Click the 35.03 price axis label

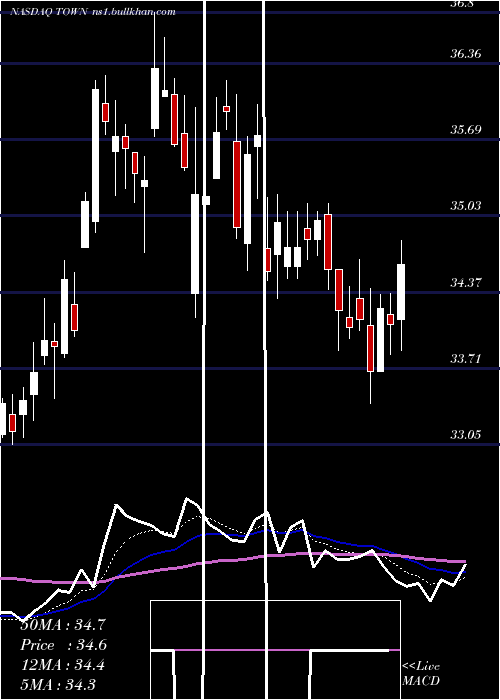tap(466, 206)
